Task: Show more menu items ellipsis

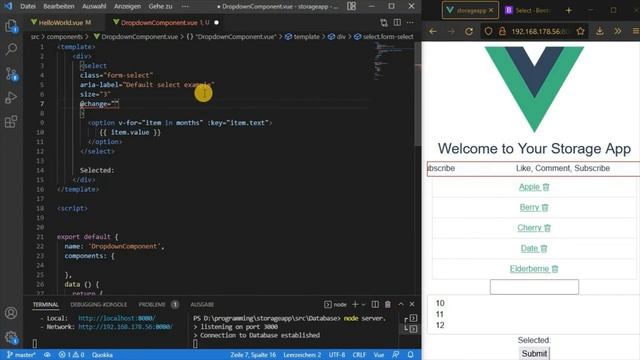Action: [185, 6]
